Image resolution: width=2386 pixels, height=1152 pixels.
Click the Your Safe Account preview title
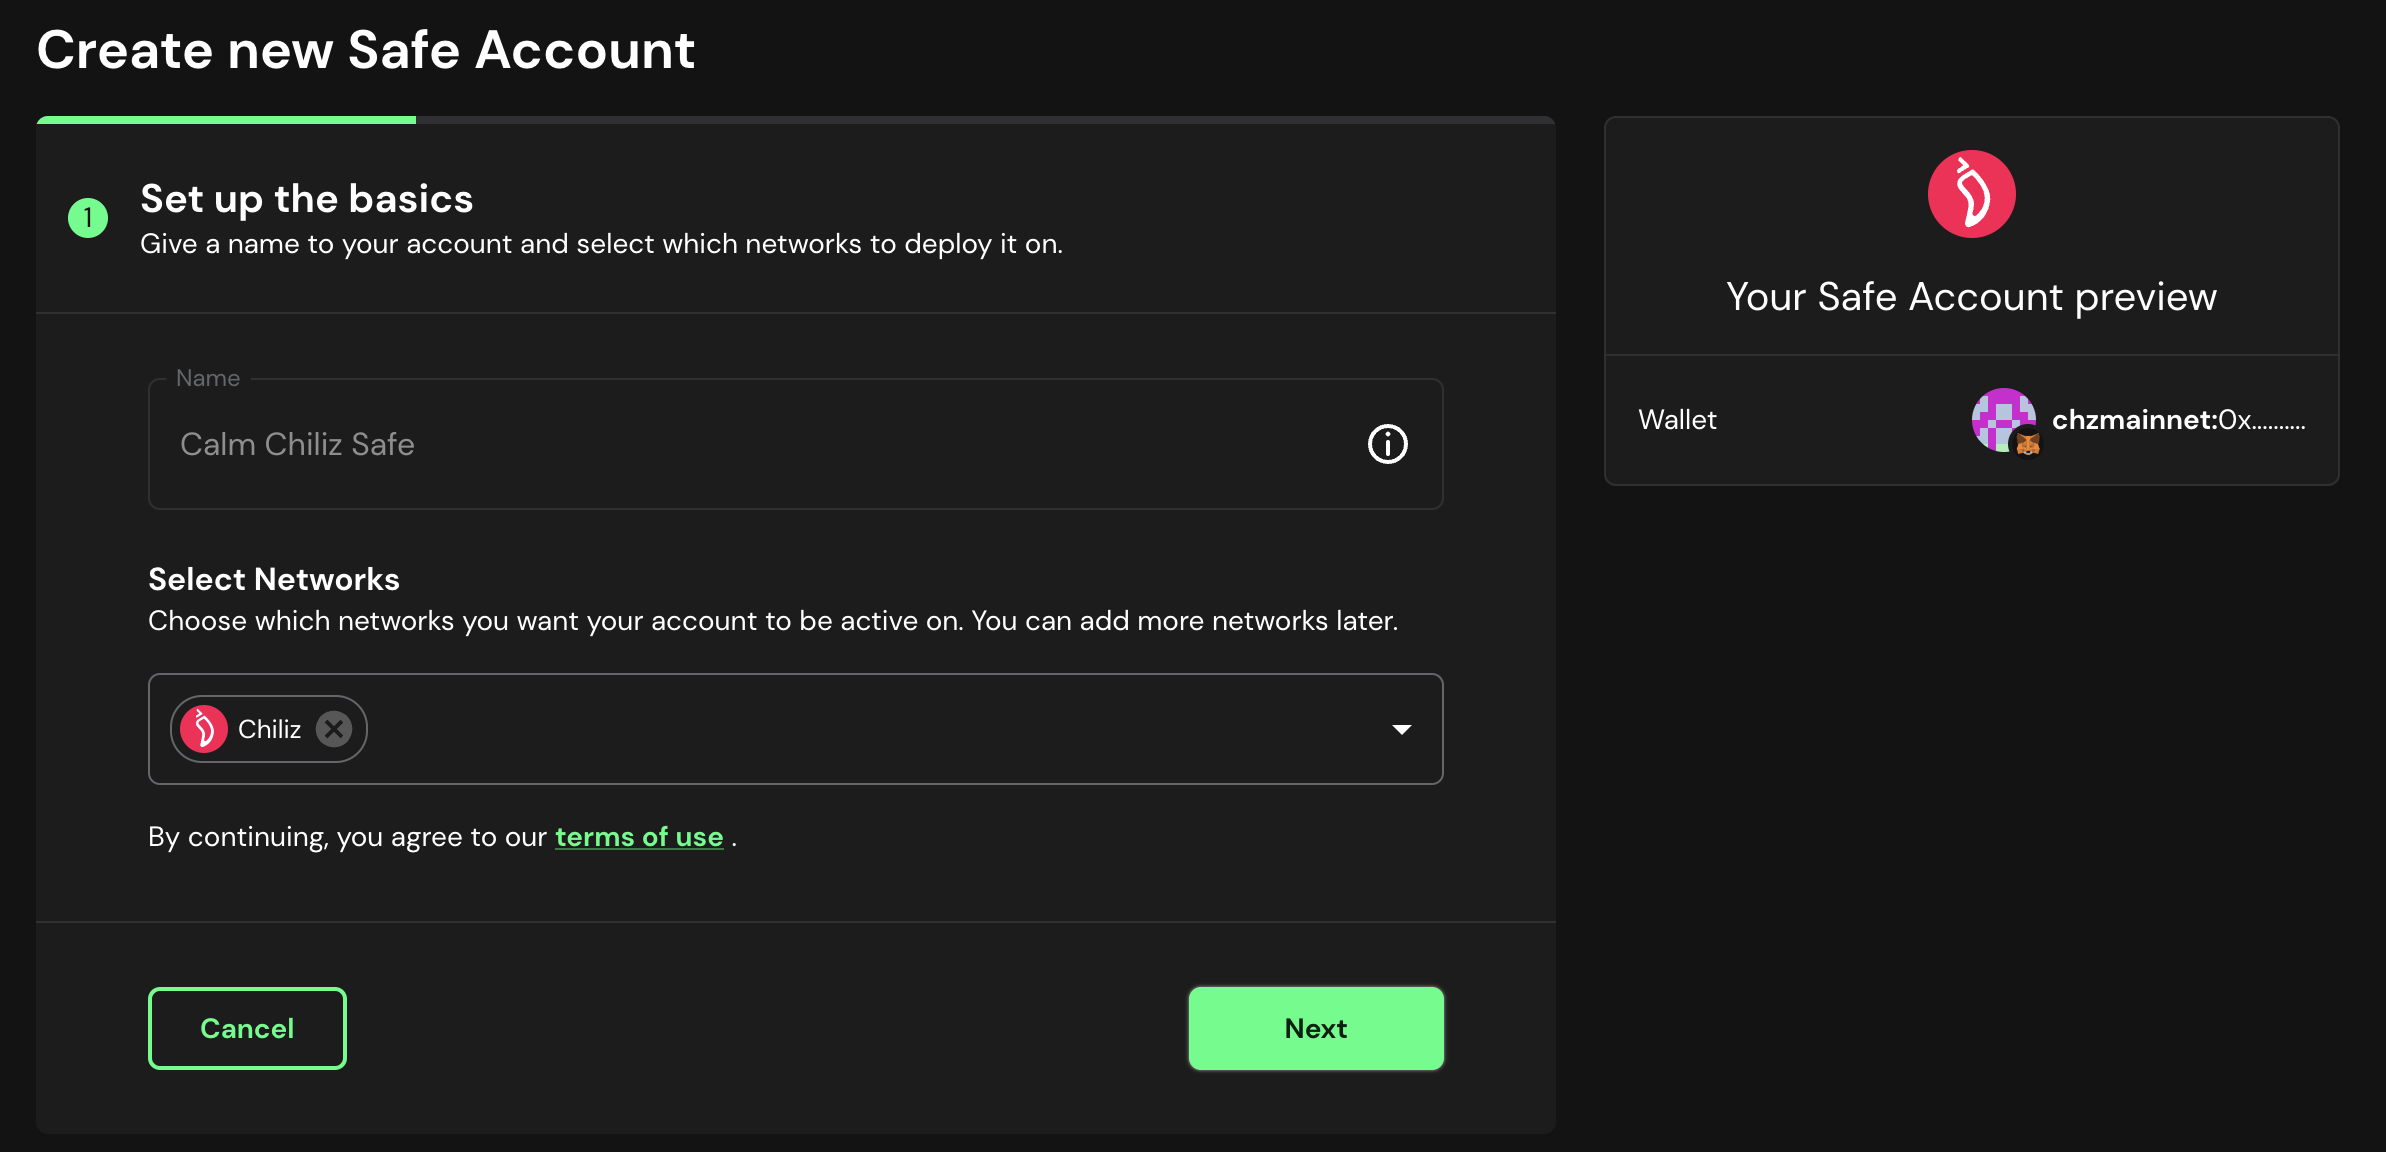(1971, 297)
